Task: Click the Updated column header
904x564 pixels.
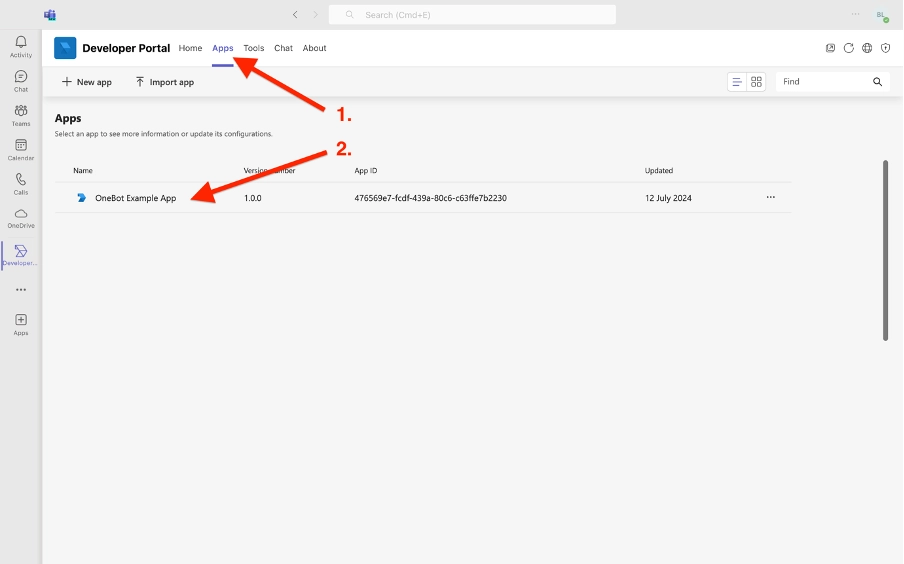Action: tap(659, 171)
